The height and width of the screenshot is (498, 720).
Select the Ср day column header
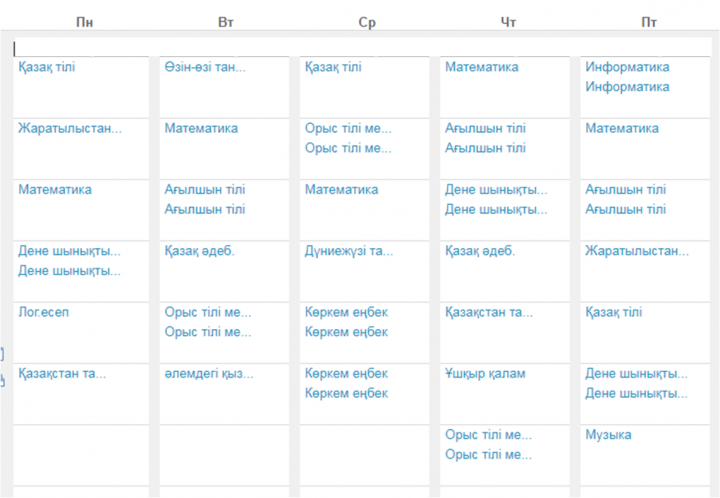click(367, 22)
